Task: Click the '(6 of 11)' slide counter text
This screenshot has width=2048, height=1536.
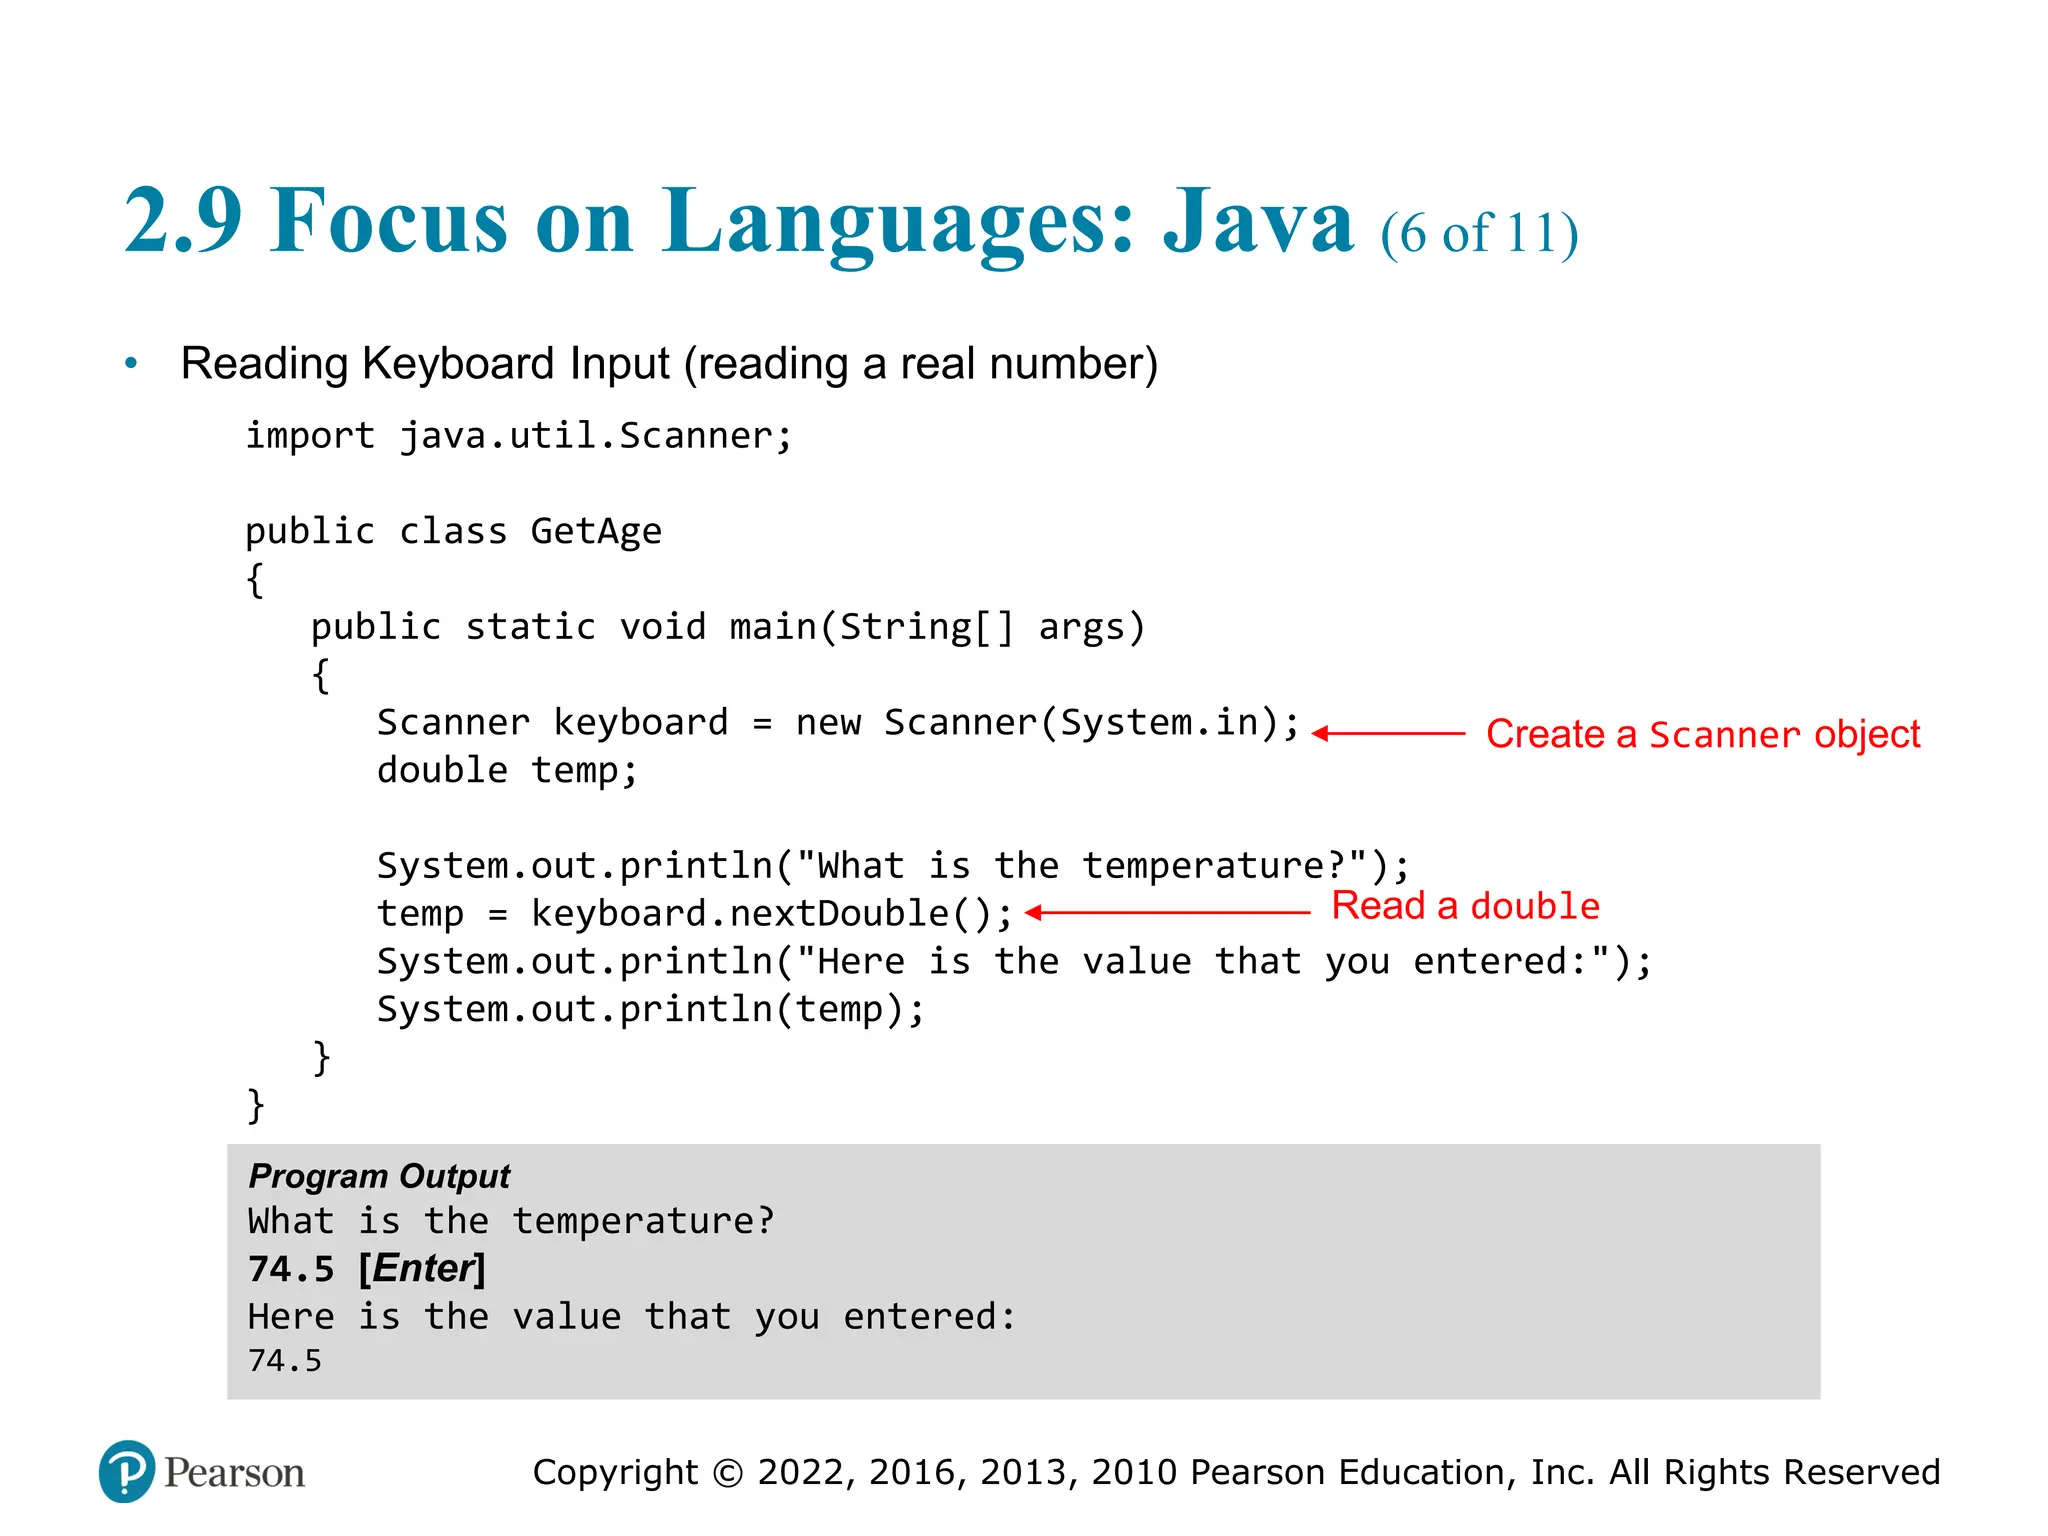Action: click(1478, 234)
